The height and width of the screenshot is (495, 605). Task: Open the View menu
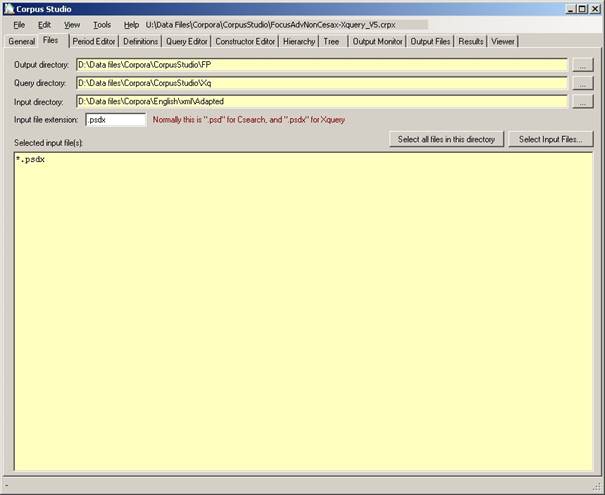73,24
